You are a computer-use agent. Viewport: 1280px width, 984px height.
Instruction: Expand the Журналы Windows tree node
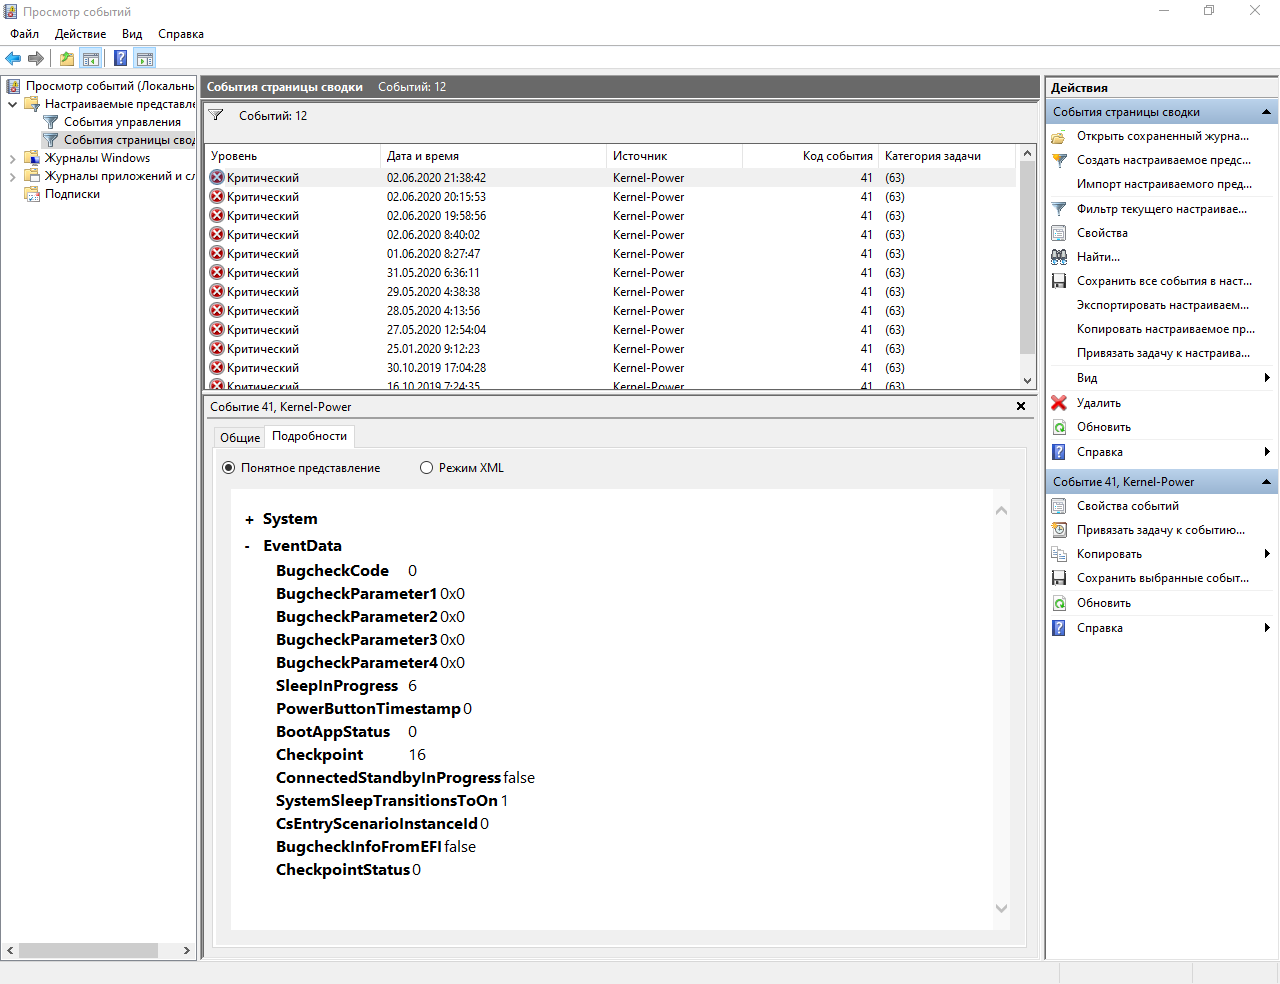[x=12, y=158]
